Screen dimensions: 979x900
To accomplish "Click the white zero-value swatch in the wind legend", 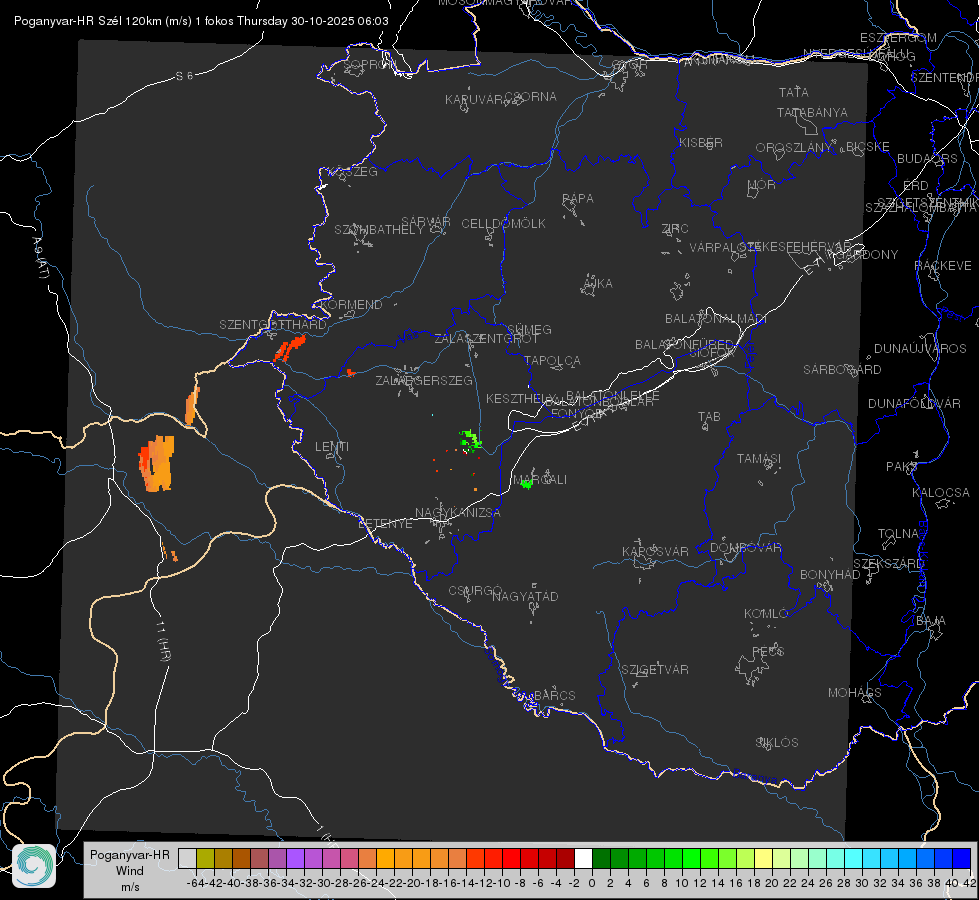I will pos(583,858).
